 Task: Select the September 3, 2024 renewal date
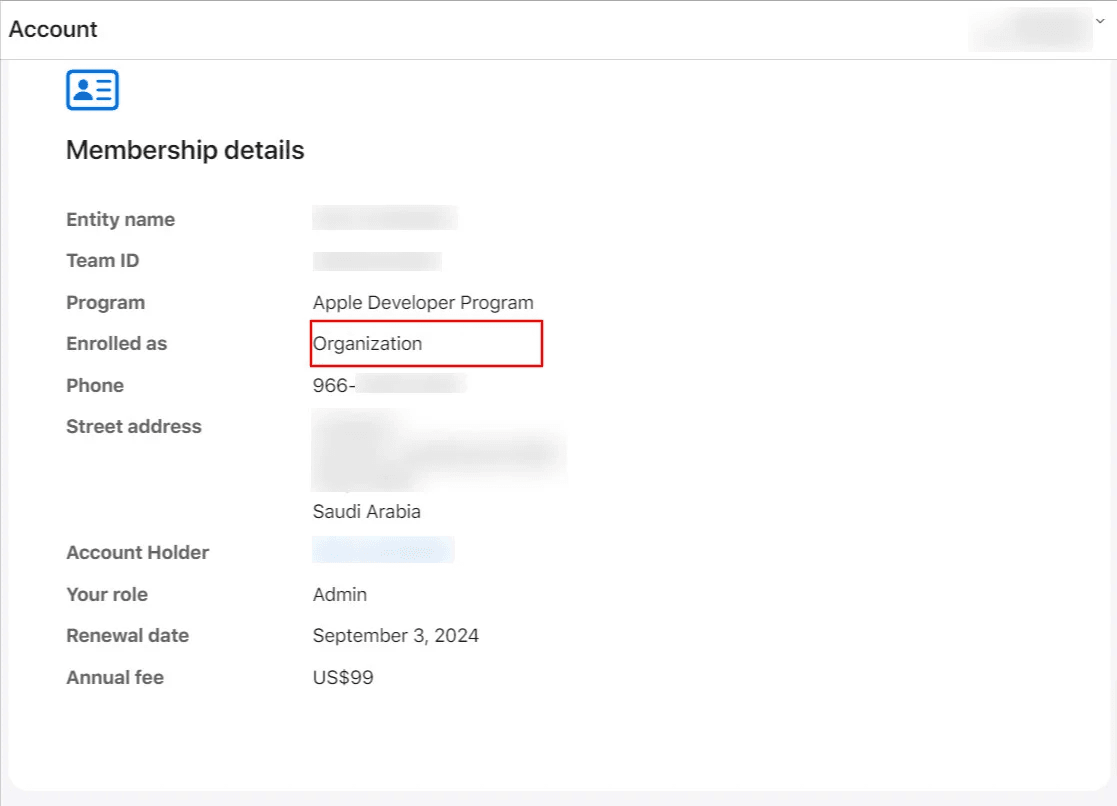(x=395, y=636)
